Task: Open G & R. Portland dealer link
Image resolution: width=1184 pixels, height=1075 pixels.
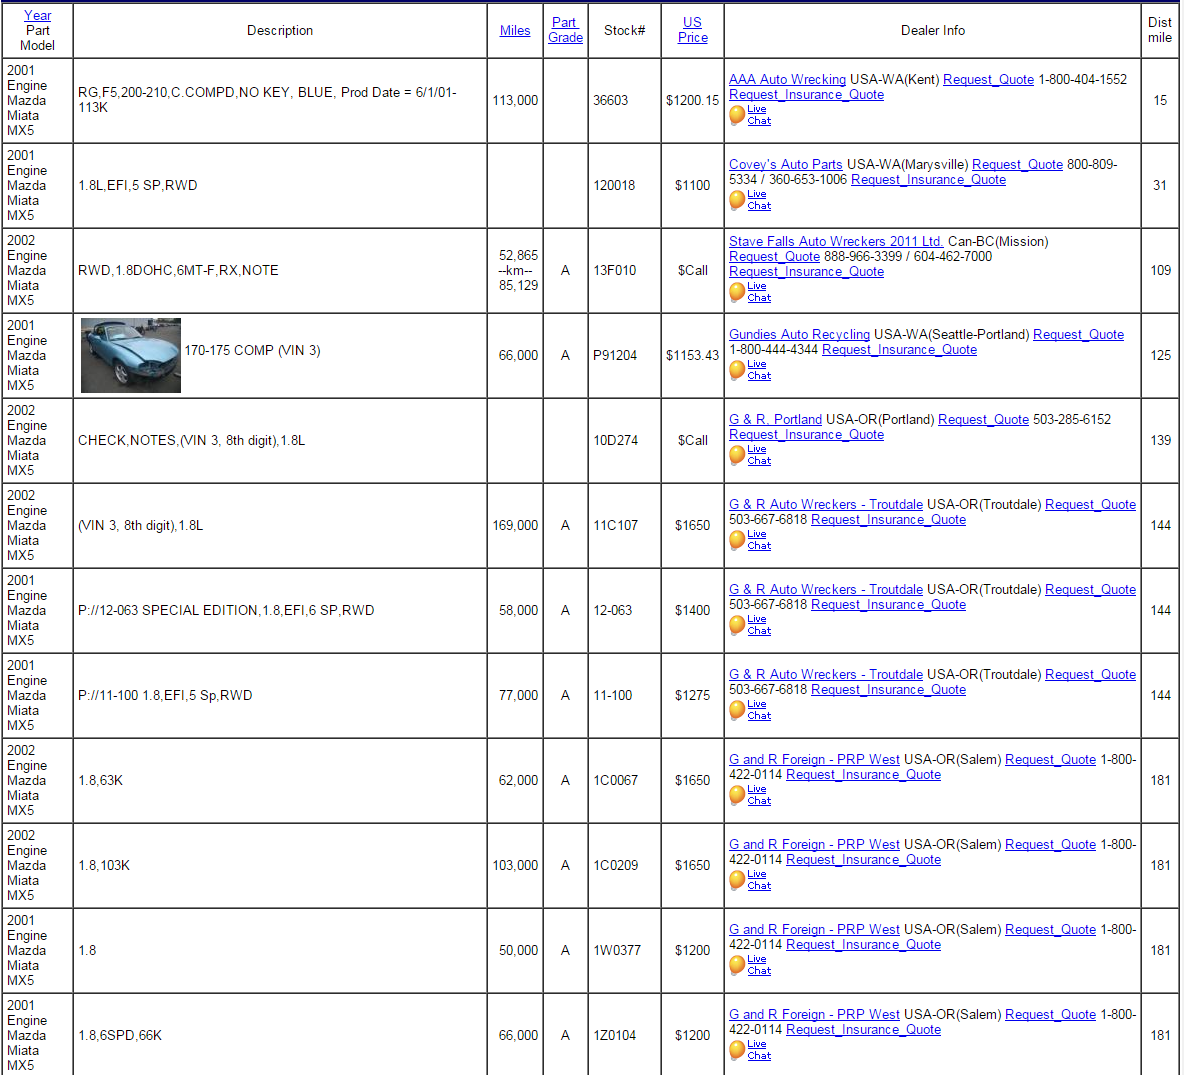Action: tap(775, 419)
